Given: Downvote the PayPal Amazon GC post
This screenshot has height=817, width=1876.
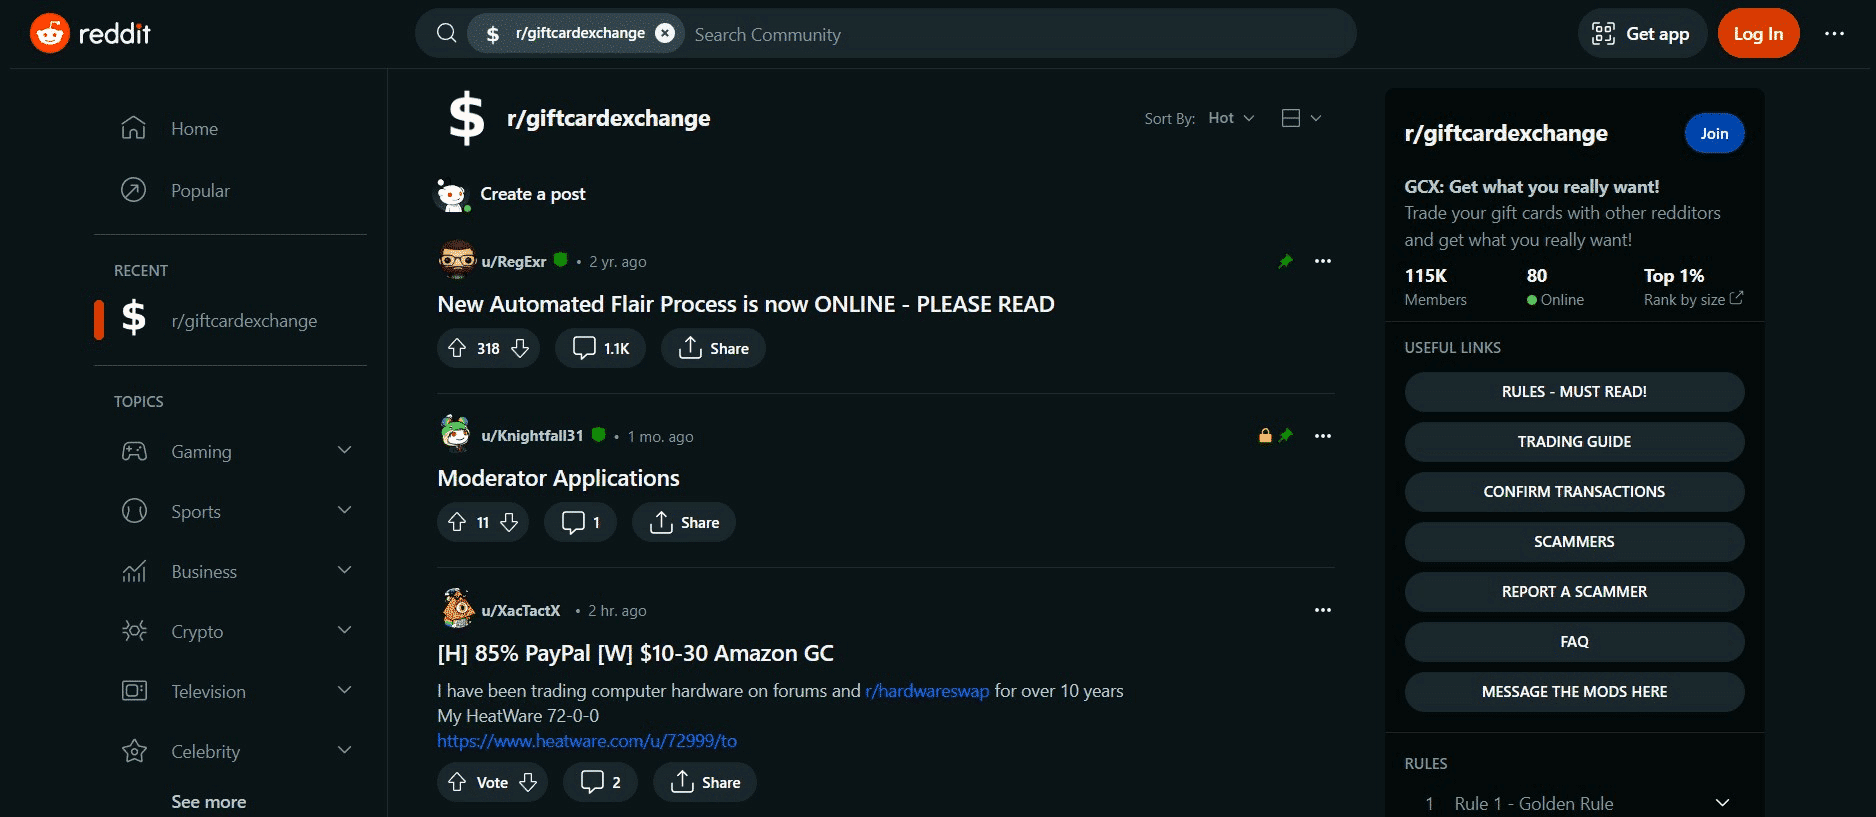Looking at the screenshot, I should click(528, 782).
